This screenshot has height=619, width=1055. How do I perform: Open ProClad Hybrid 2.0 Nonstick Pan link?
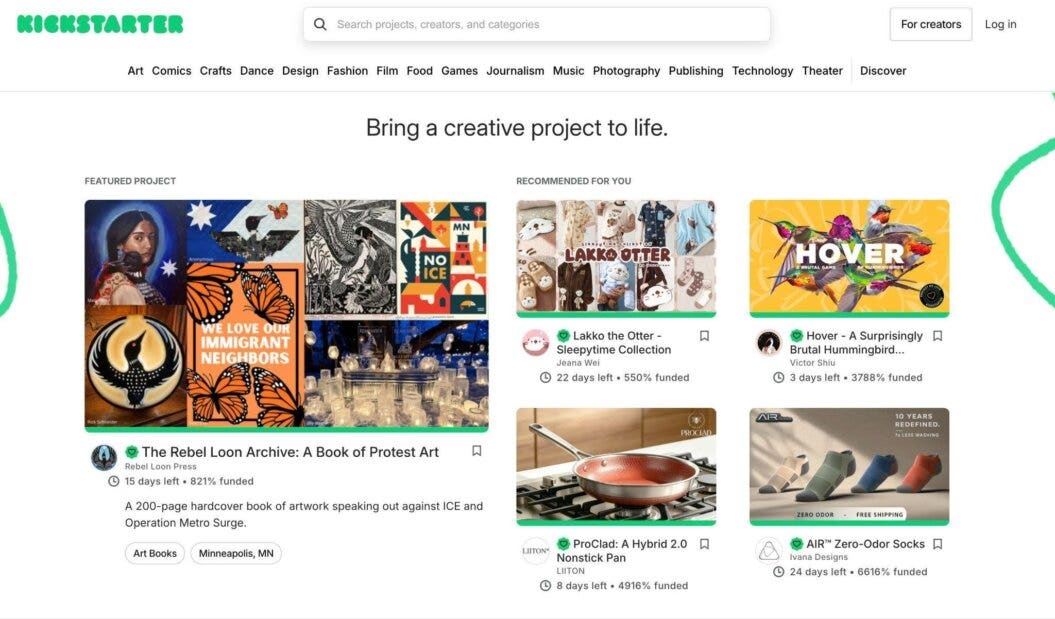622,550
